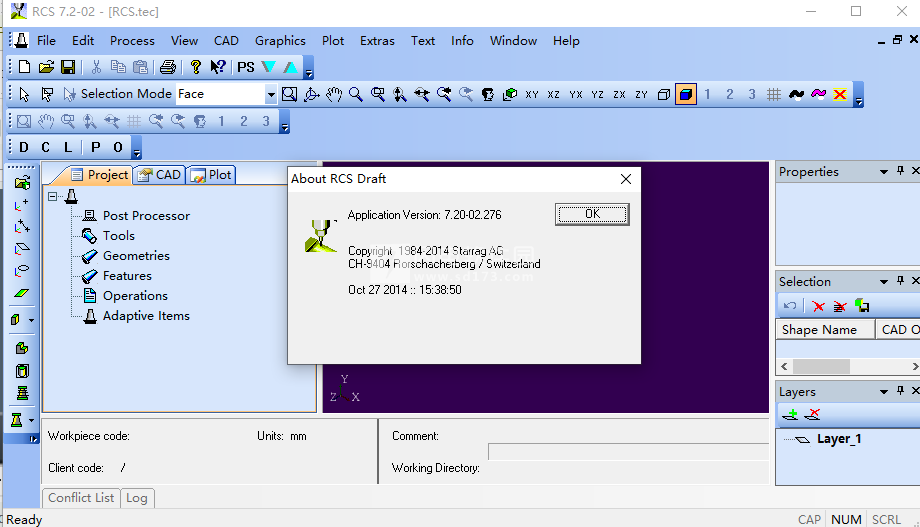
Task: Switch view to ZY plane
Action: (641, 94)
